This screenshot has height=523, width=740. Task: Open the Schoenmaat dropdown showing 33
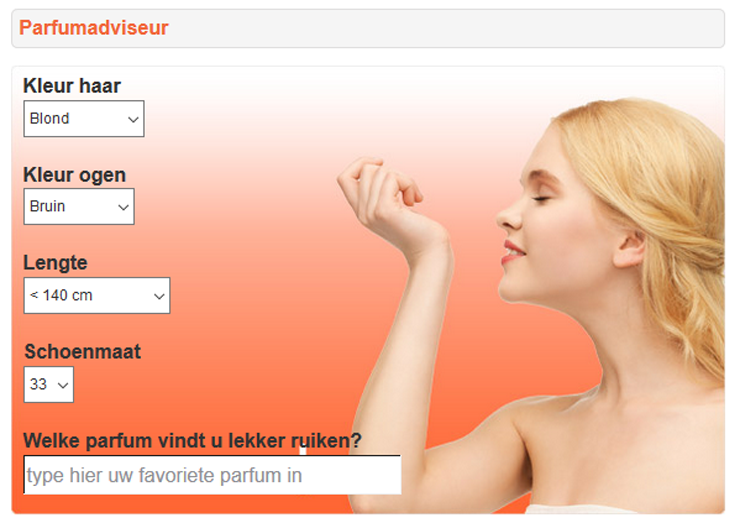pos(49,385)
